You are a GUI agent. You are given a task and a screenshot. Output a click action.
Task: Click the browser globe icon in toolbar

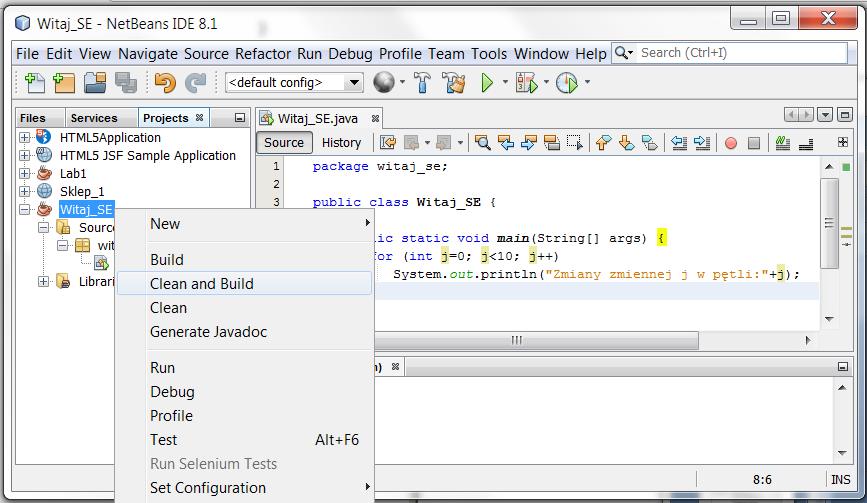point(384,82)
